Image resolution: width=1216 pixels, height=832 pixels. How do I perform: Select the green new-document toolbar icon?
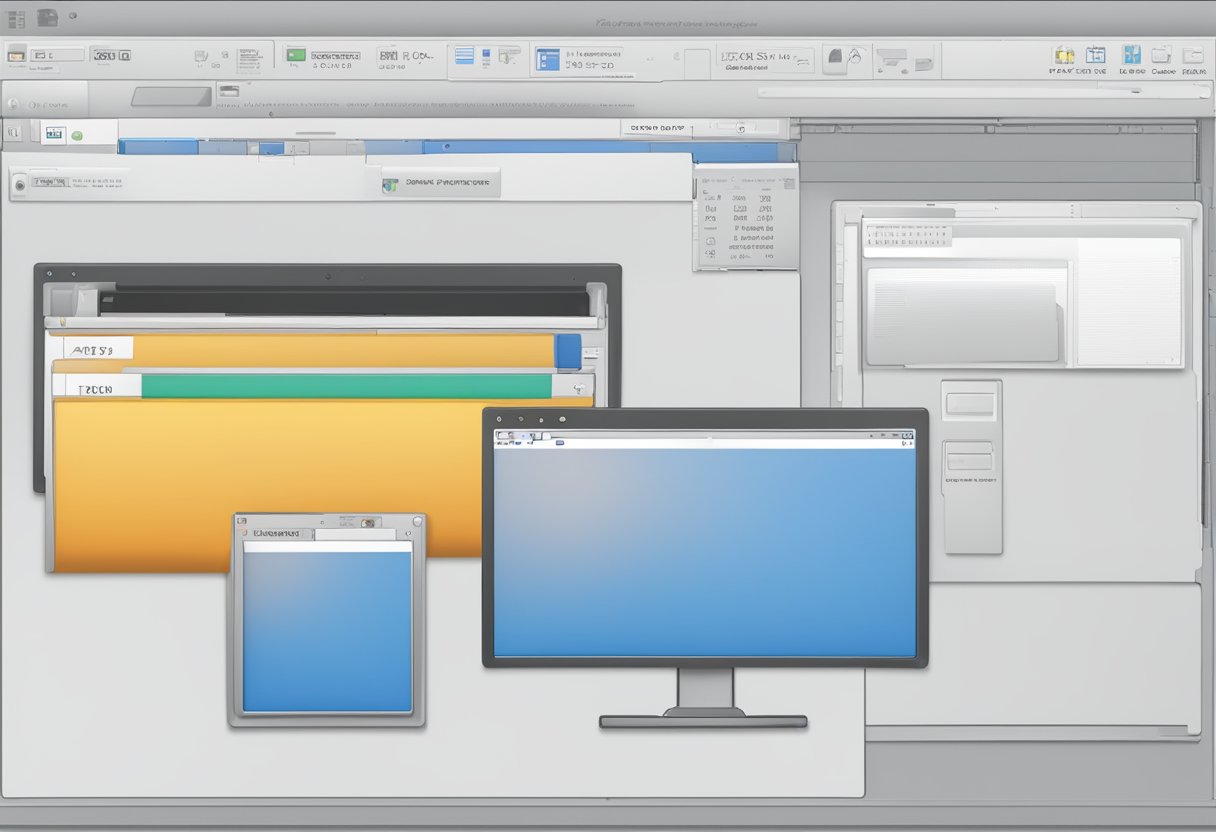pos(295,54)
